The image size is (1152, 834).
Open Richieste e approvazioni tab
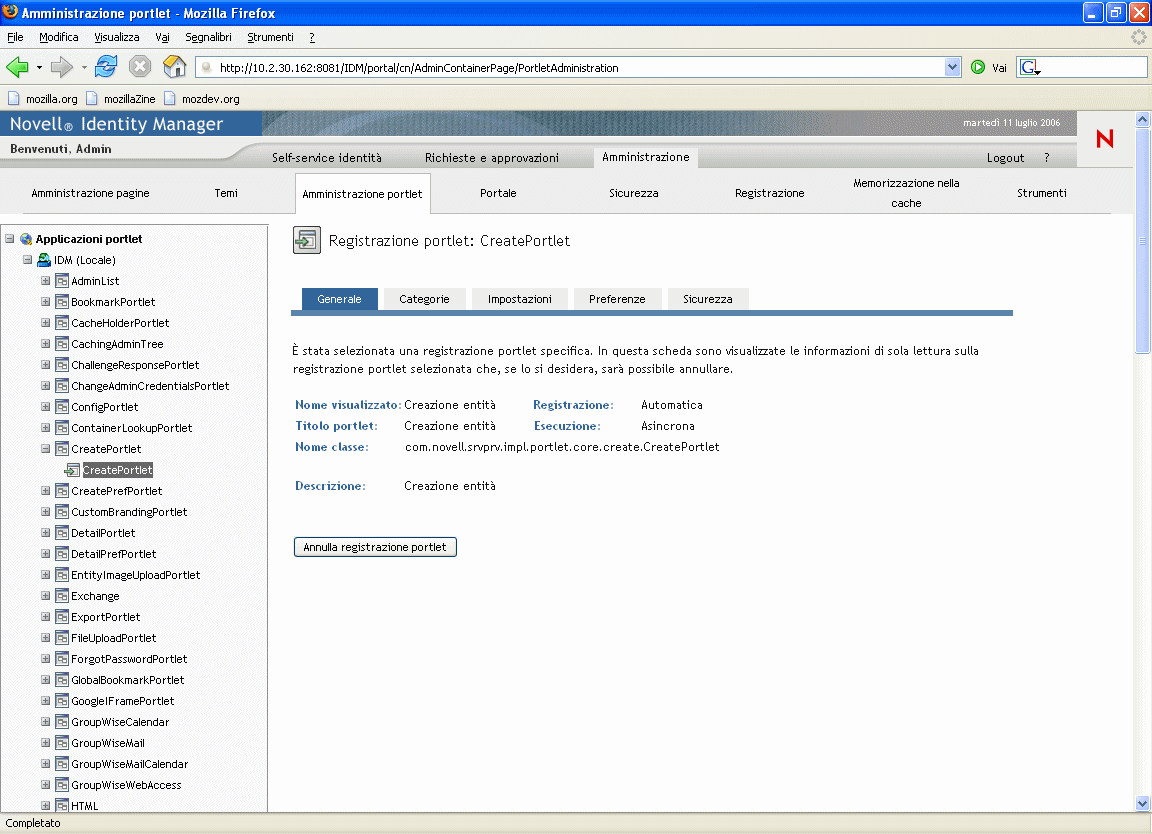492,158
